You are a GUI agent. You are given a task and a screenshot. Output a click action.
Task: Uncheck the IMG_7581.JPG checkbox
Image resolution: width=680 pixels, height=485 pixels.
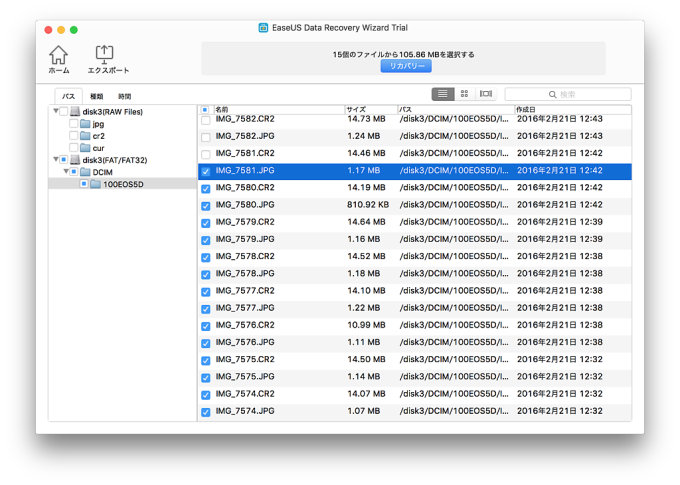(206, 171)
